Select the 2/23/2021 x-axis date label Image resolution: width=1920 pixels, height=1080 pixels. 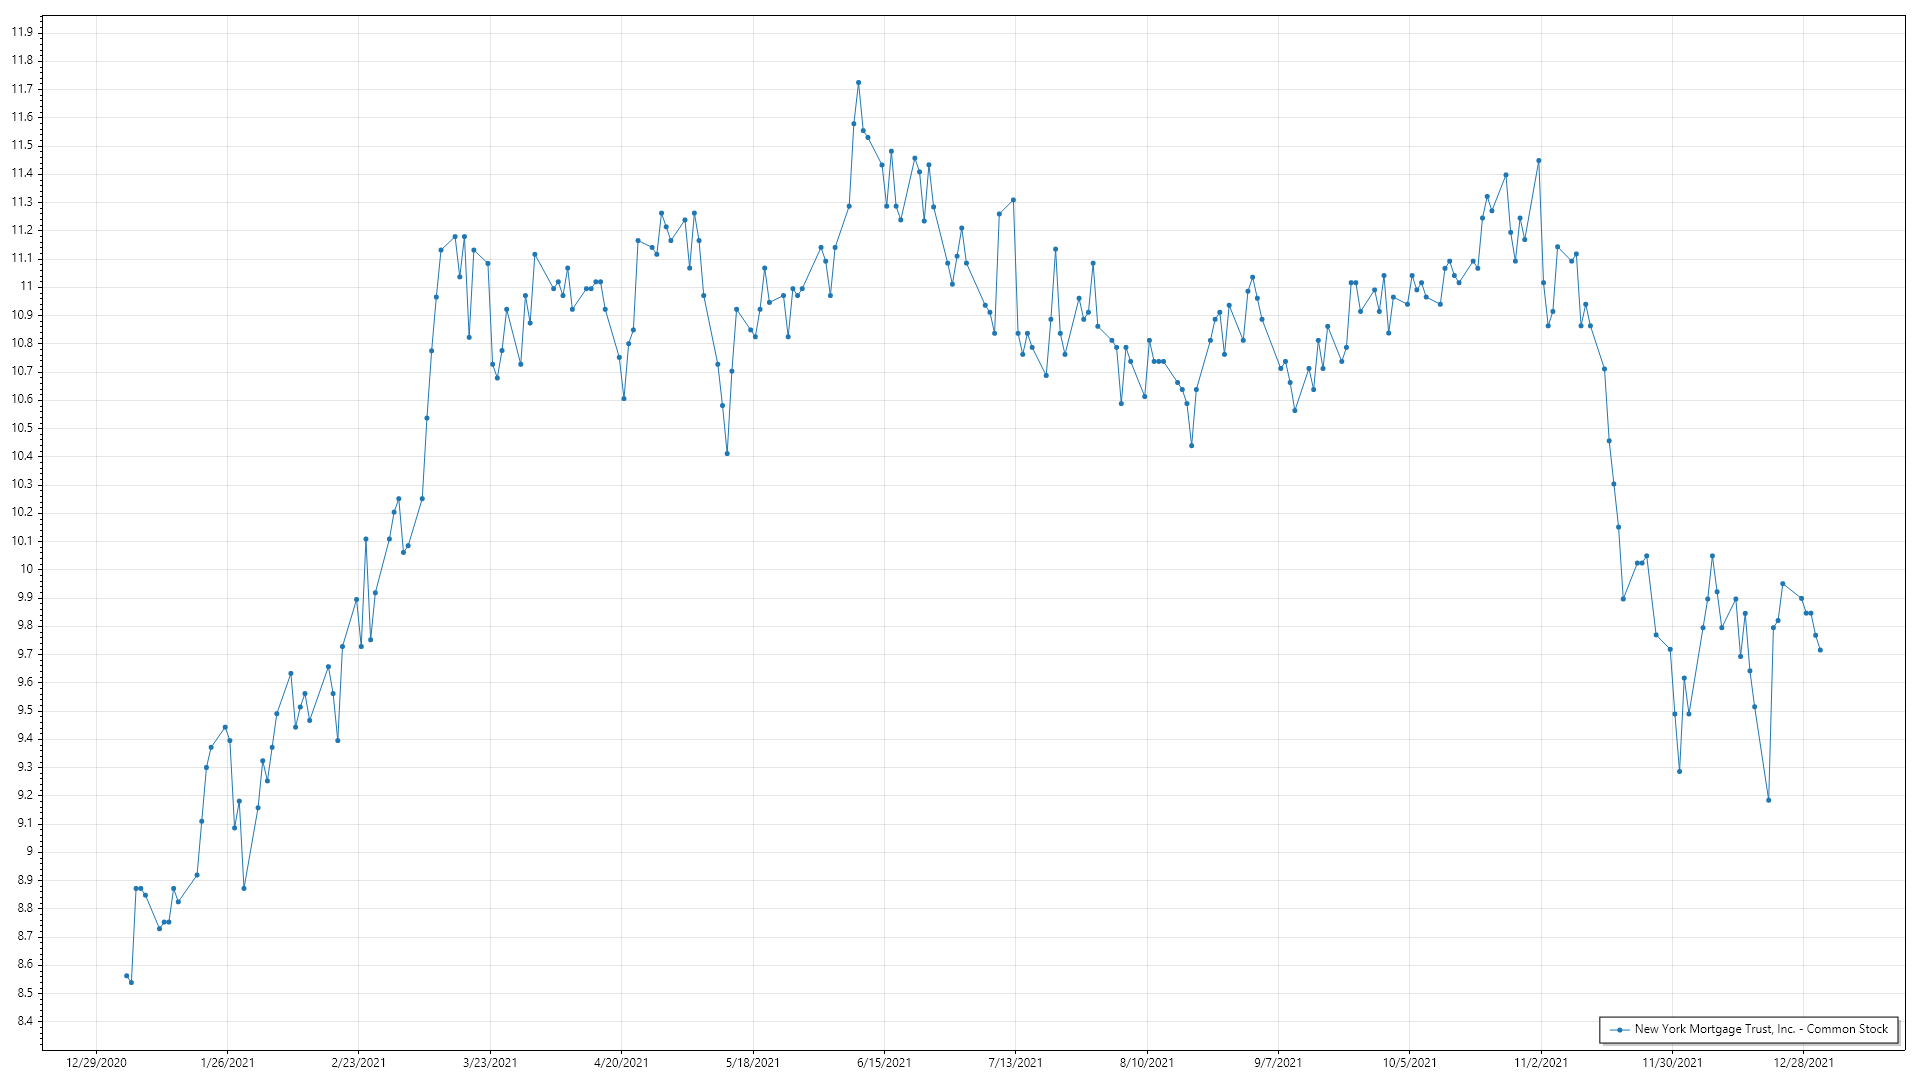(358, 1062)
